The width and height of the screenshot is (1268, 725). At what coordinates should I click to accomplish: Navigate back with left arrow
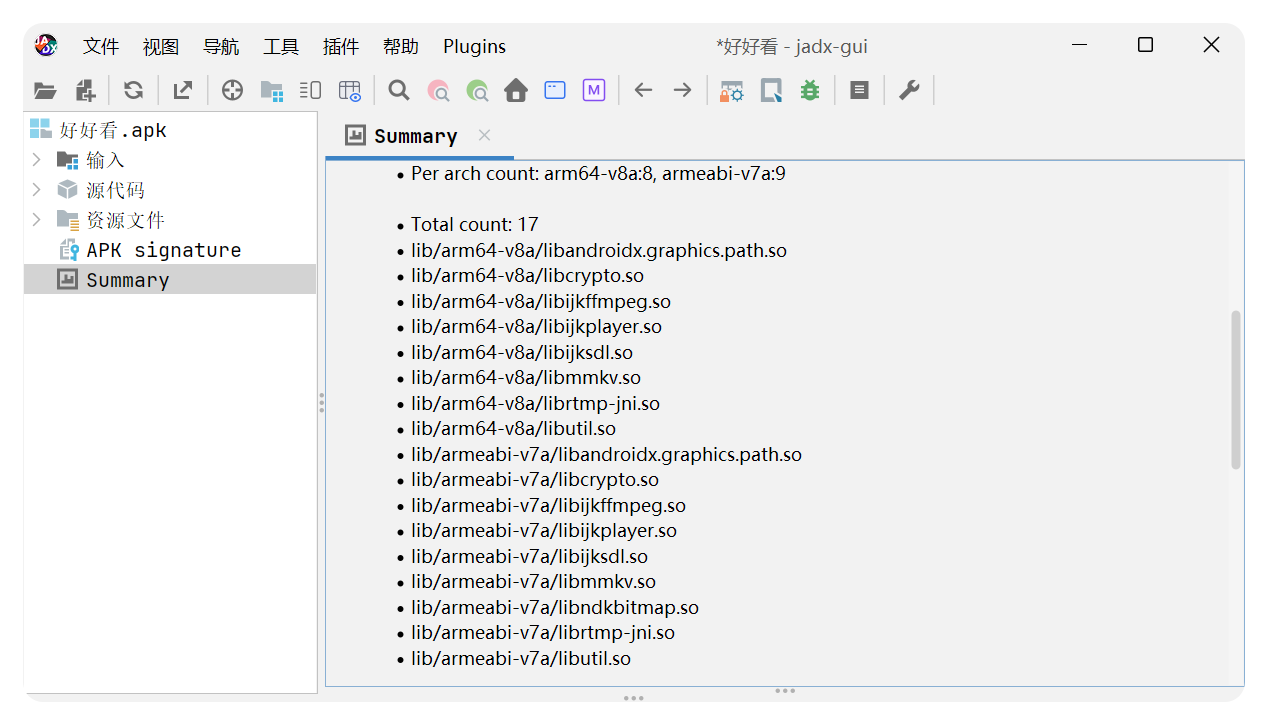(643, 91)
